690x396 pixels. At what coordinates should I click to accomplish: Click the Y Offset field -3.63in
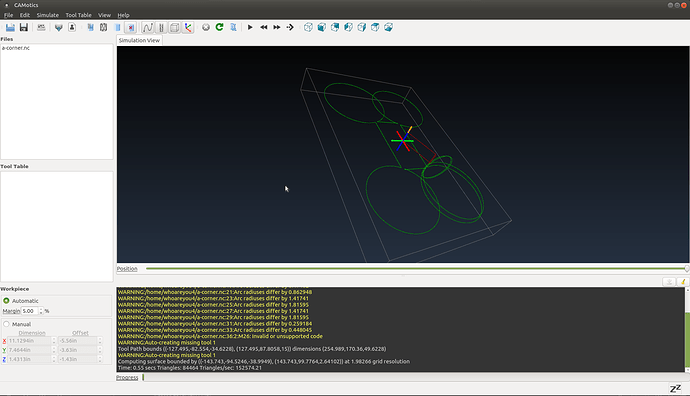tap(77, 350)
